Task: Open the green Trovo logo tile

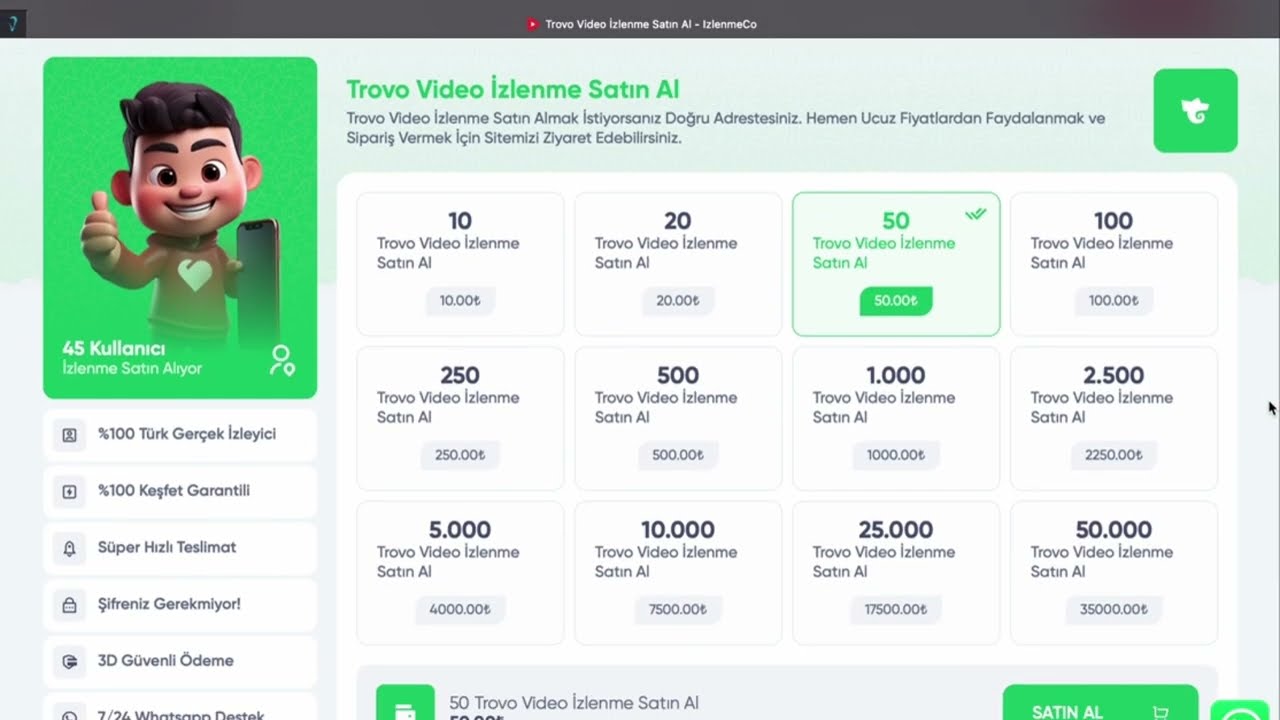Action: click(1195, 111)
